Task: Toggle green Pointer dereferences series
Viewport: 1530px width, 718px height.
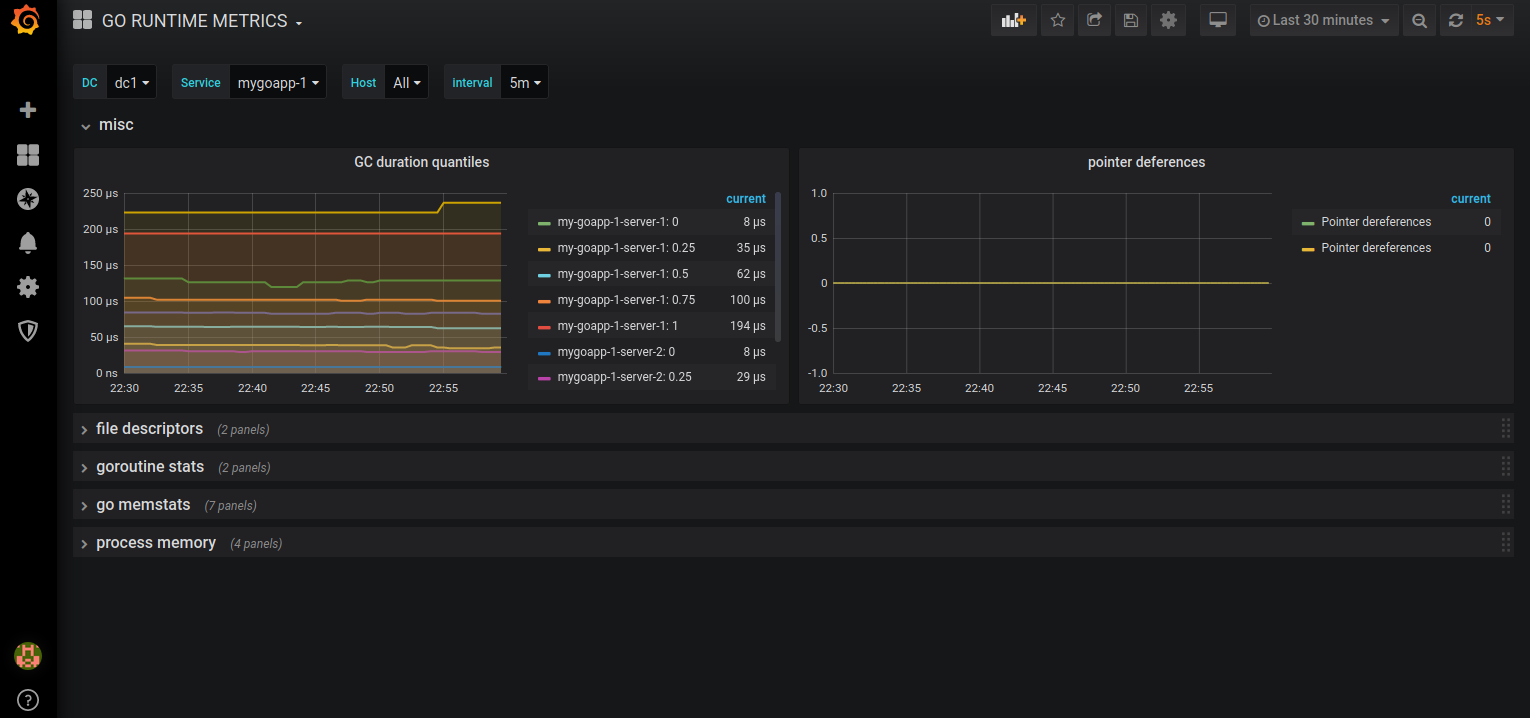Action: point(1376,222)
